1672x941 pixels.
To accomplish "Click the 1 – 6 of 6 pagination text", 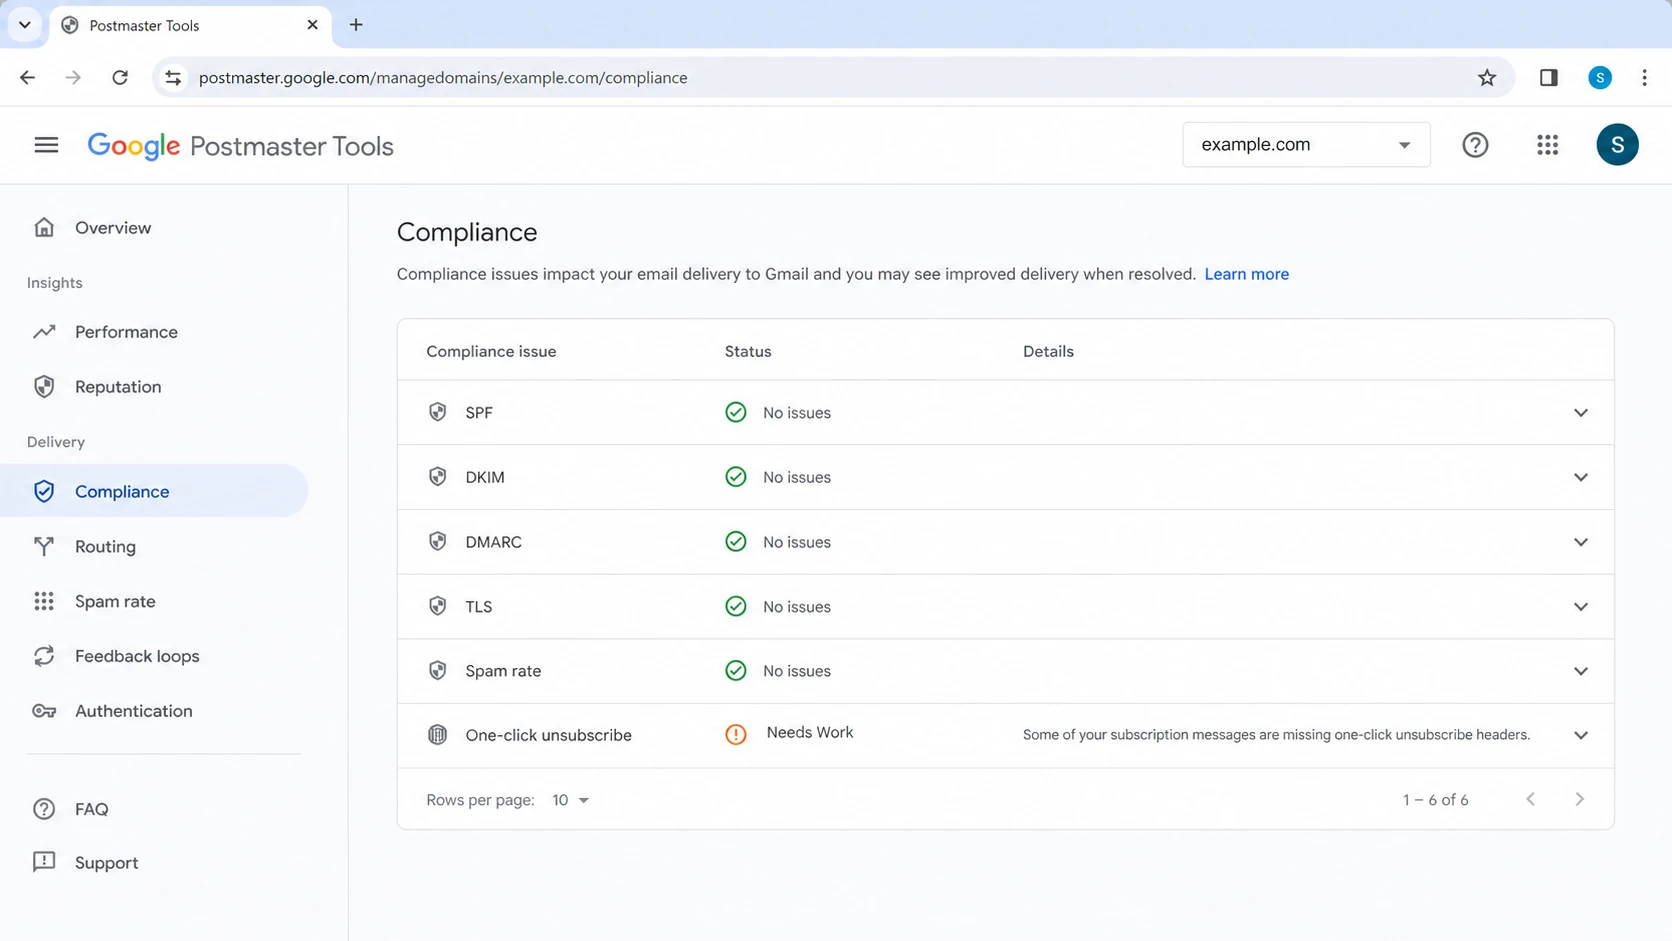I will point(1435,800).
